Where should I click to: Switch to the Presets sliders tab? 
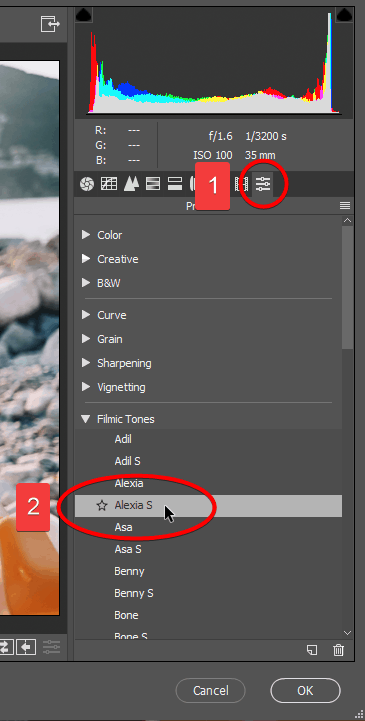[x=263, y=184]
